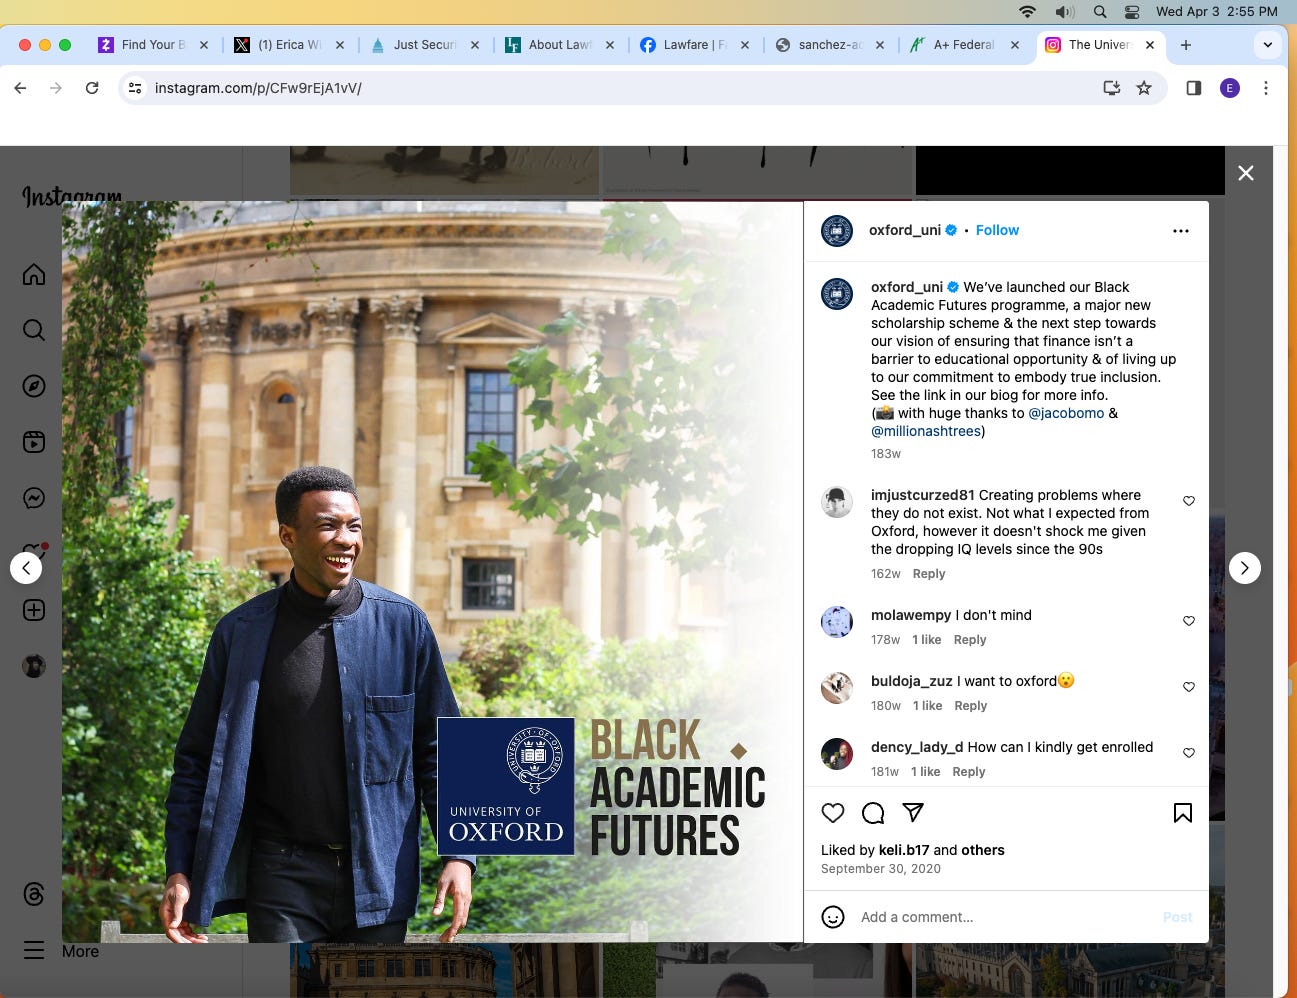The image size is (1297, 998).
Task: Save the post with bookmark icon
Action: click(x=1183, y=813)
